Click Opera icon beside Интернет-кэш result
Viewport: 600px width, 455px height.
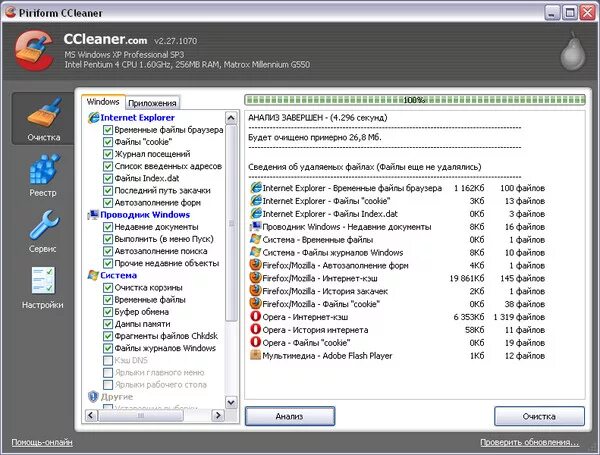[x=255, y=316]
